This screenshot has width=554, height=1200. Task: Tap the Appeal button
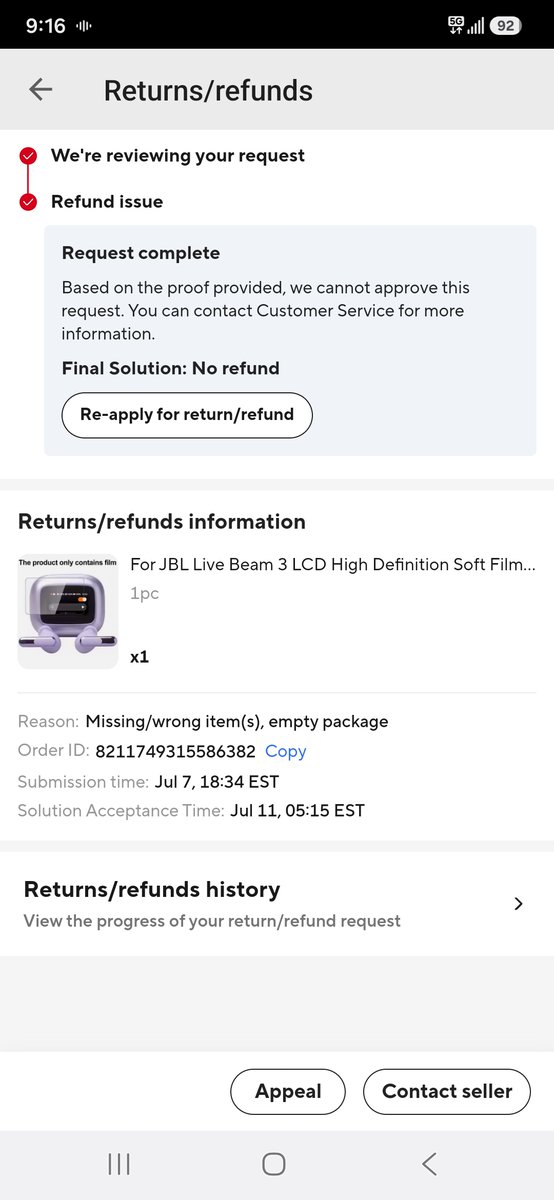pyautogui.click(x=288, y=1092)
